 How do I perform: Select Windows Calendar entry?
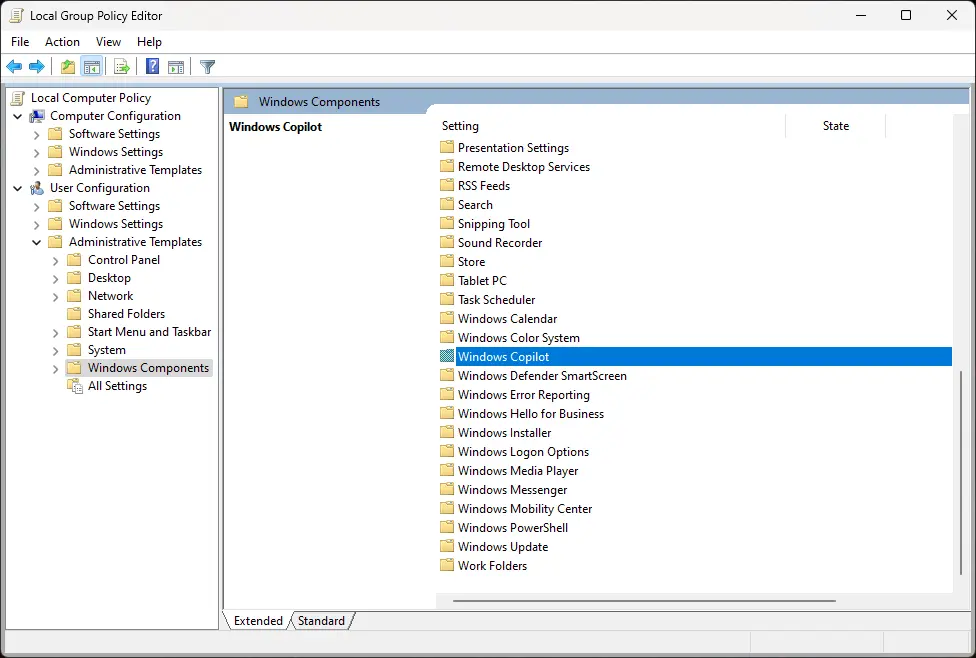(x=507, y=318)
